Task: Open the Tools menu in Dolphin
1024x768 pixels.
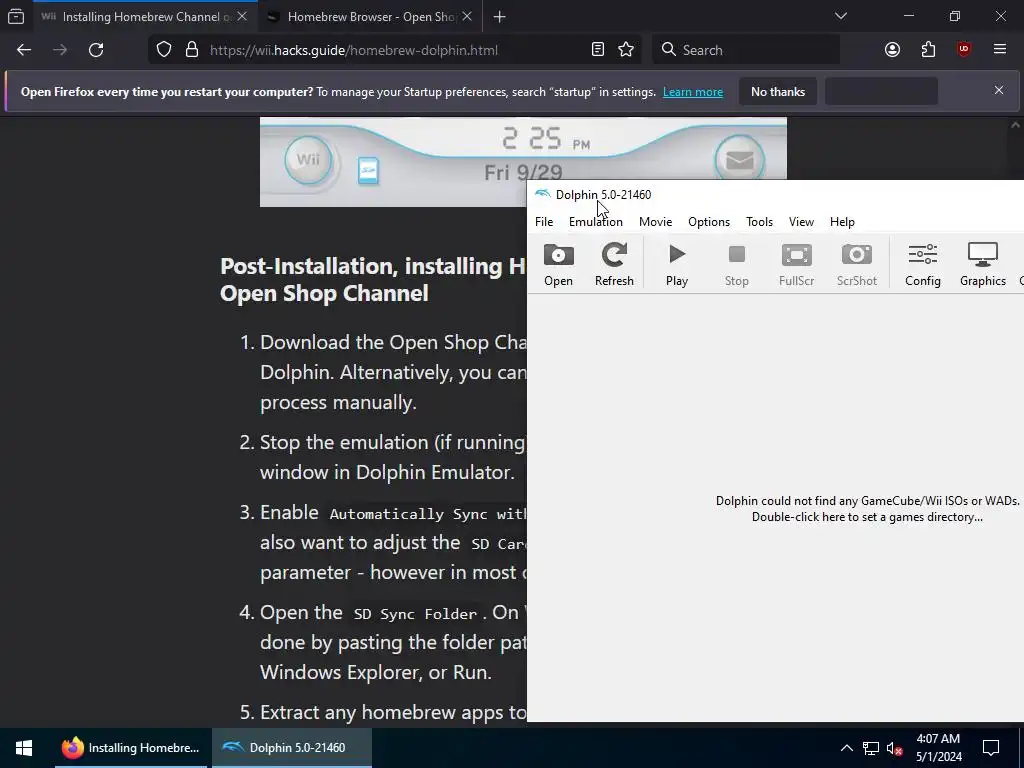Action: click(760, 221)
